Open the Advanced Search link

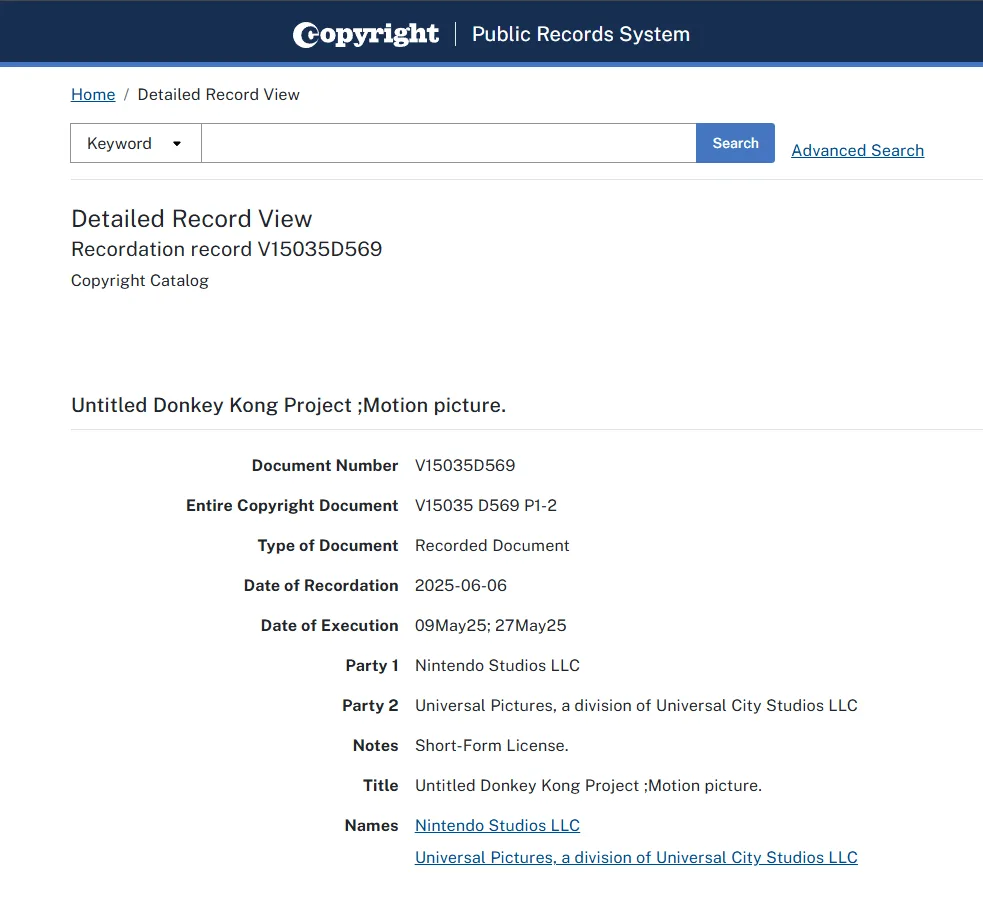[x=858, y=150]
